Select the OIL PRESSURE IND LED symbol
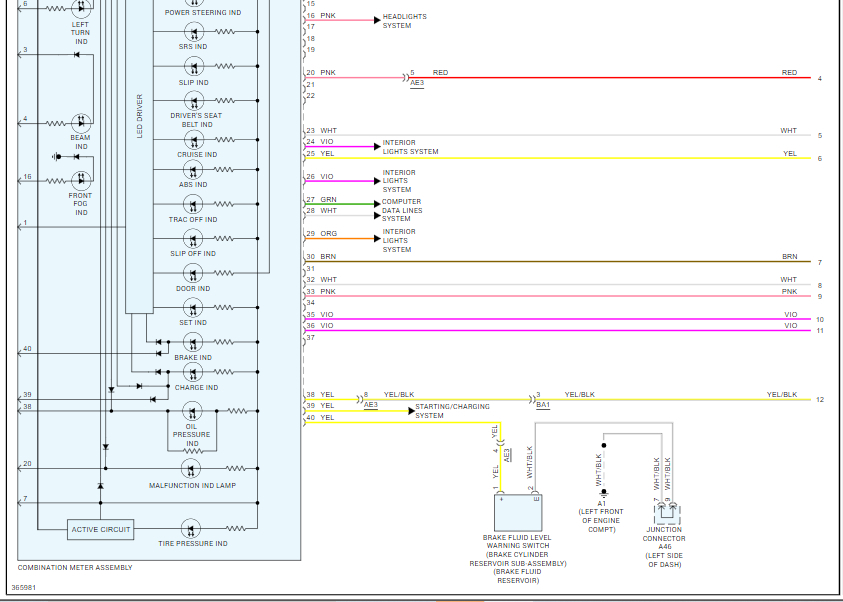This screenshot has height=602, width=843. point(192,411)
